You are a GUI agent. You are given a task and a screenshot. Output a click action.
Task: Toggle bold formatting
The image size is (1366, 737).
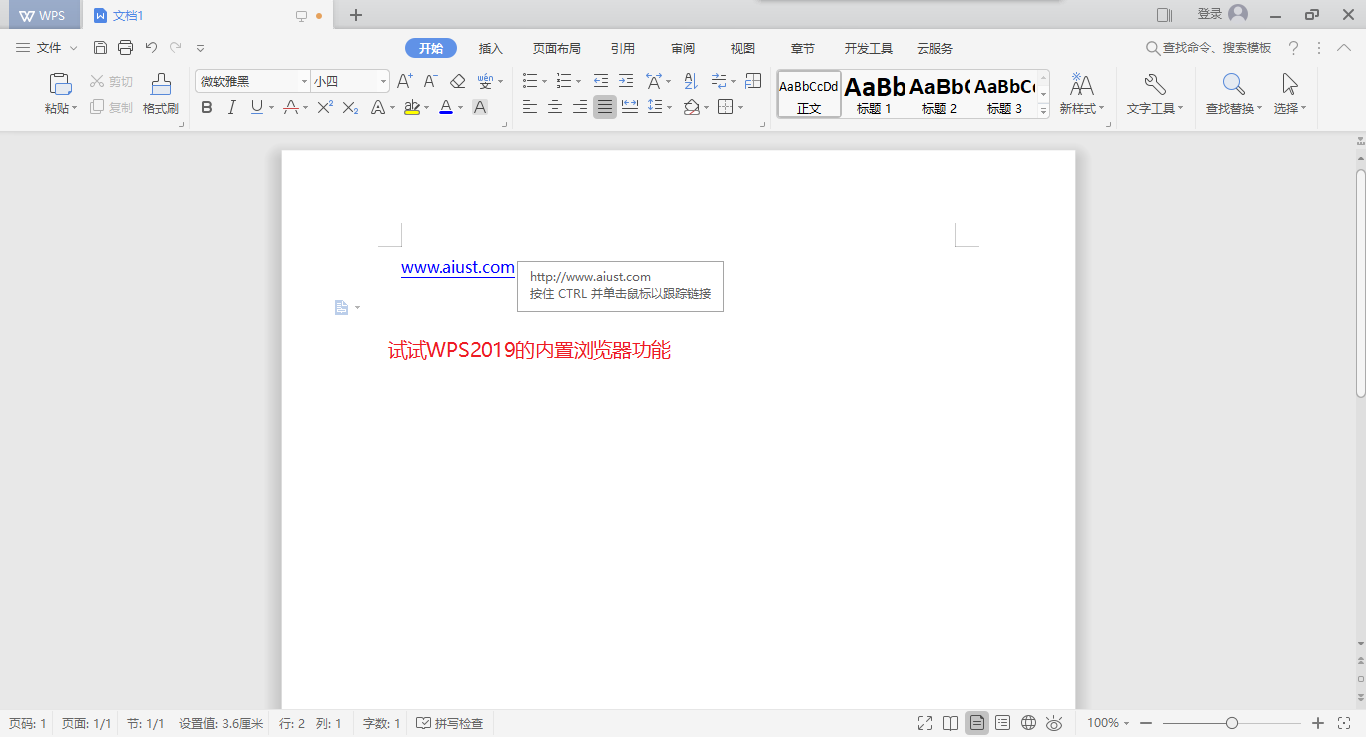(x=207, y=107)
